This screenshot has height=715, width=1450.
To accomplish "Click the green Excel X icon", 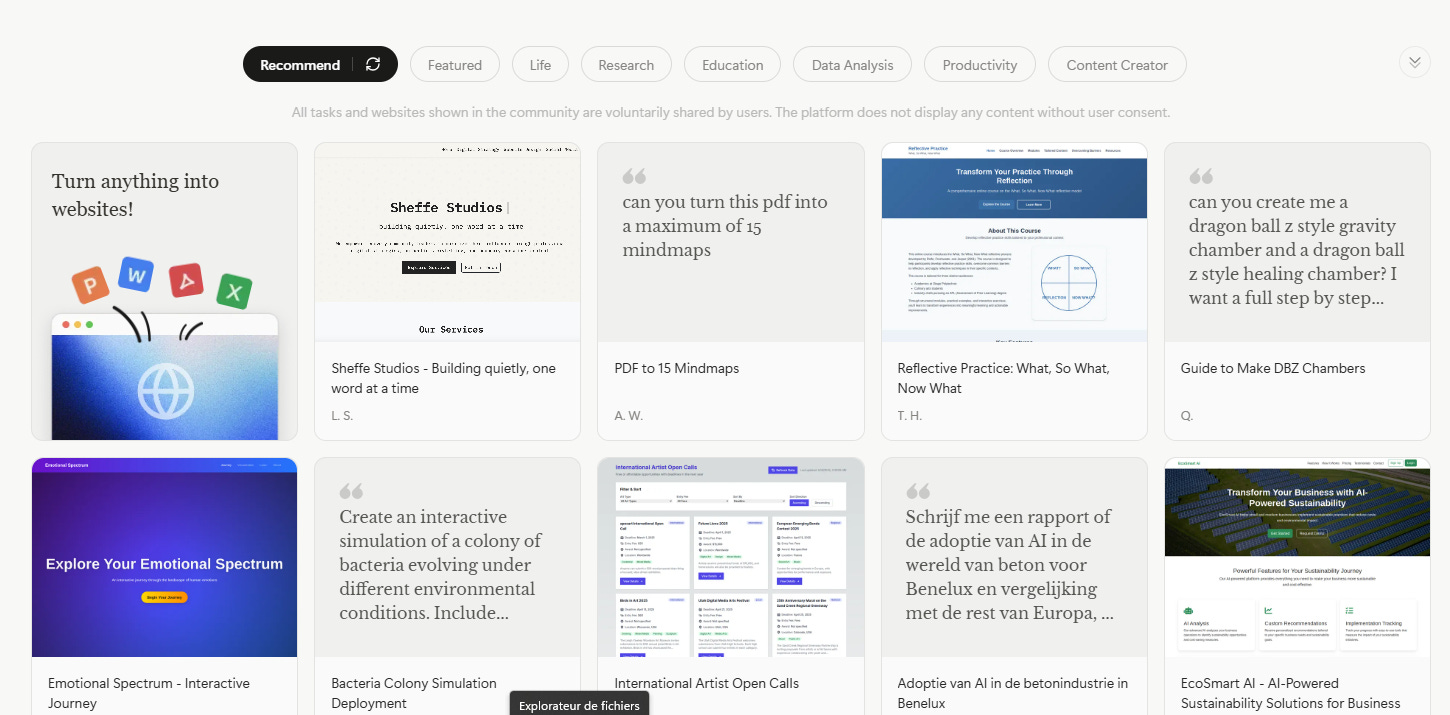I will [x=234, y=292].
